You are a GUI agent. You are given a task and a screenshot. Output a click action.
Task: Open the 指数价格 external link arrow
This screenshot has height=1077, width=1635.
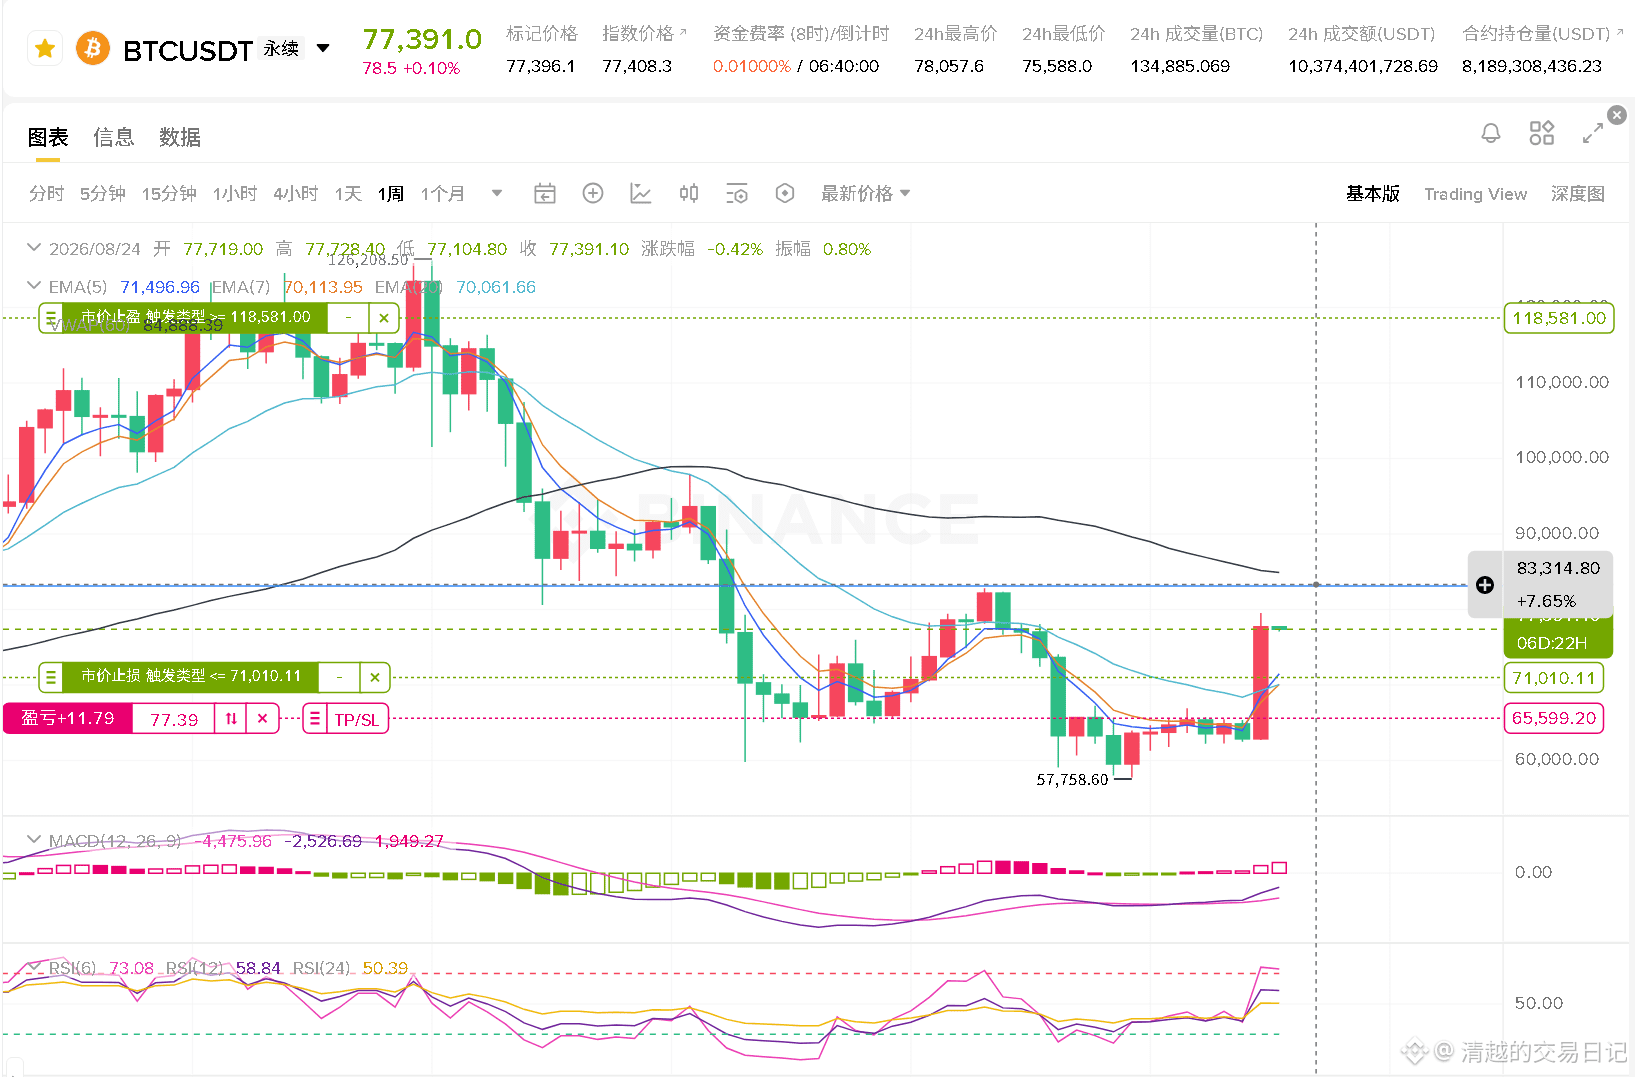683,33
